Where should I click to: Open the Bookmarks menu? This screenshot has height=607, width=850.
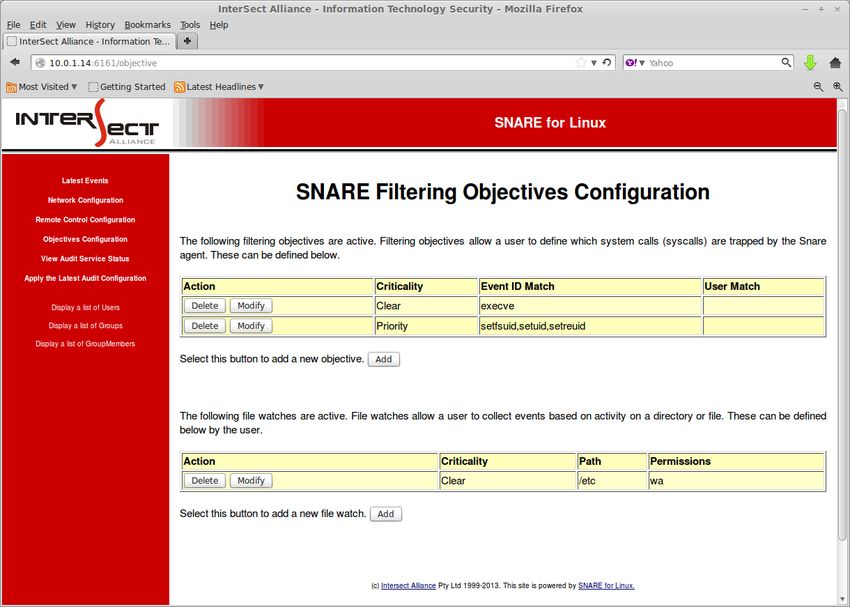coord(147,25)
